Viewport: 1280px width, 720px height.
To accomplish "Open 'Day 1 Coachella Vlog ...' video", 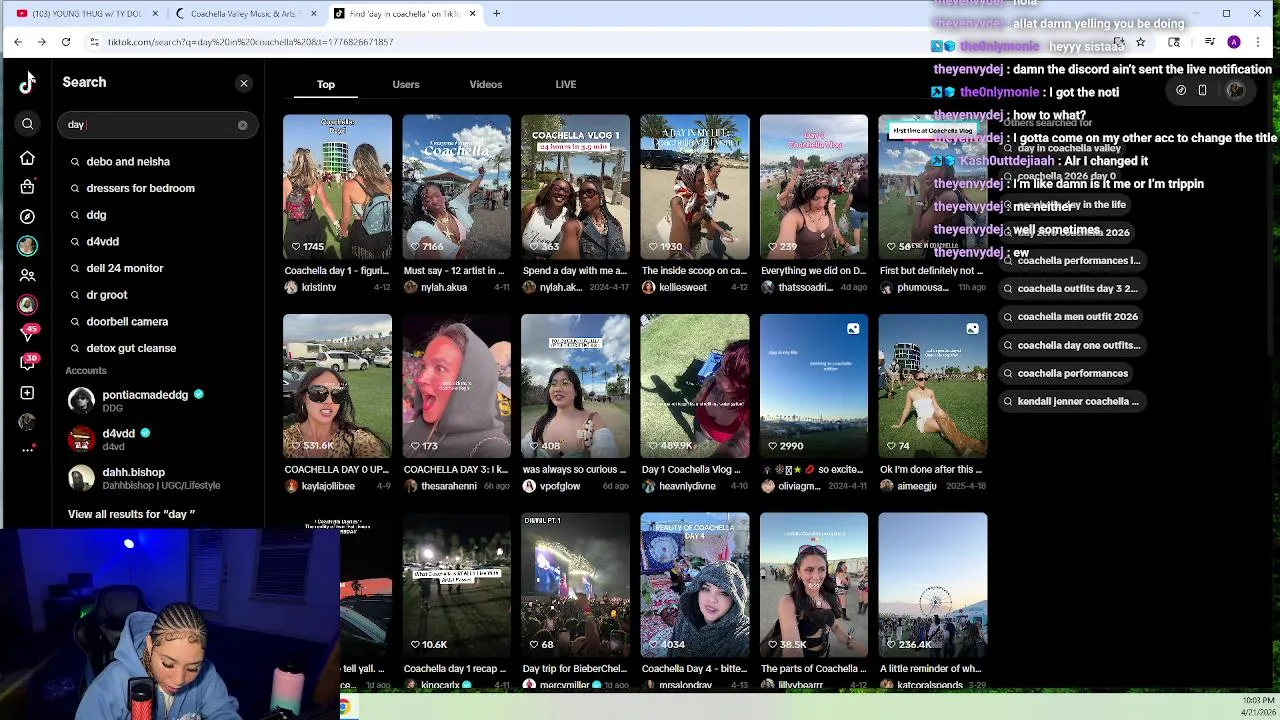I will tap(694, 386).
